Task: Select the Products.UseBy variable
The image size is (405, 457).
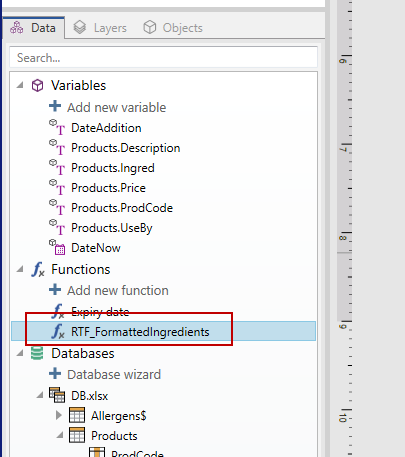Action: click(x=112, y=228)
